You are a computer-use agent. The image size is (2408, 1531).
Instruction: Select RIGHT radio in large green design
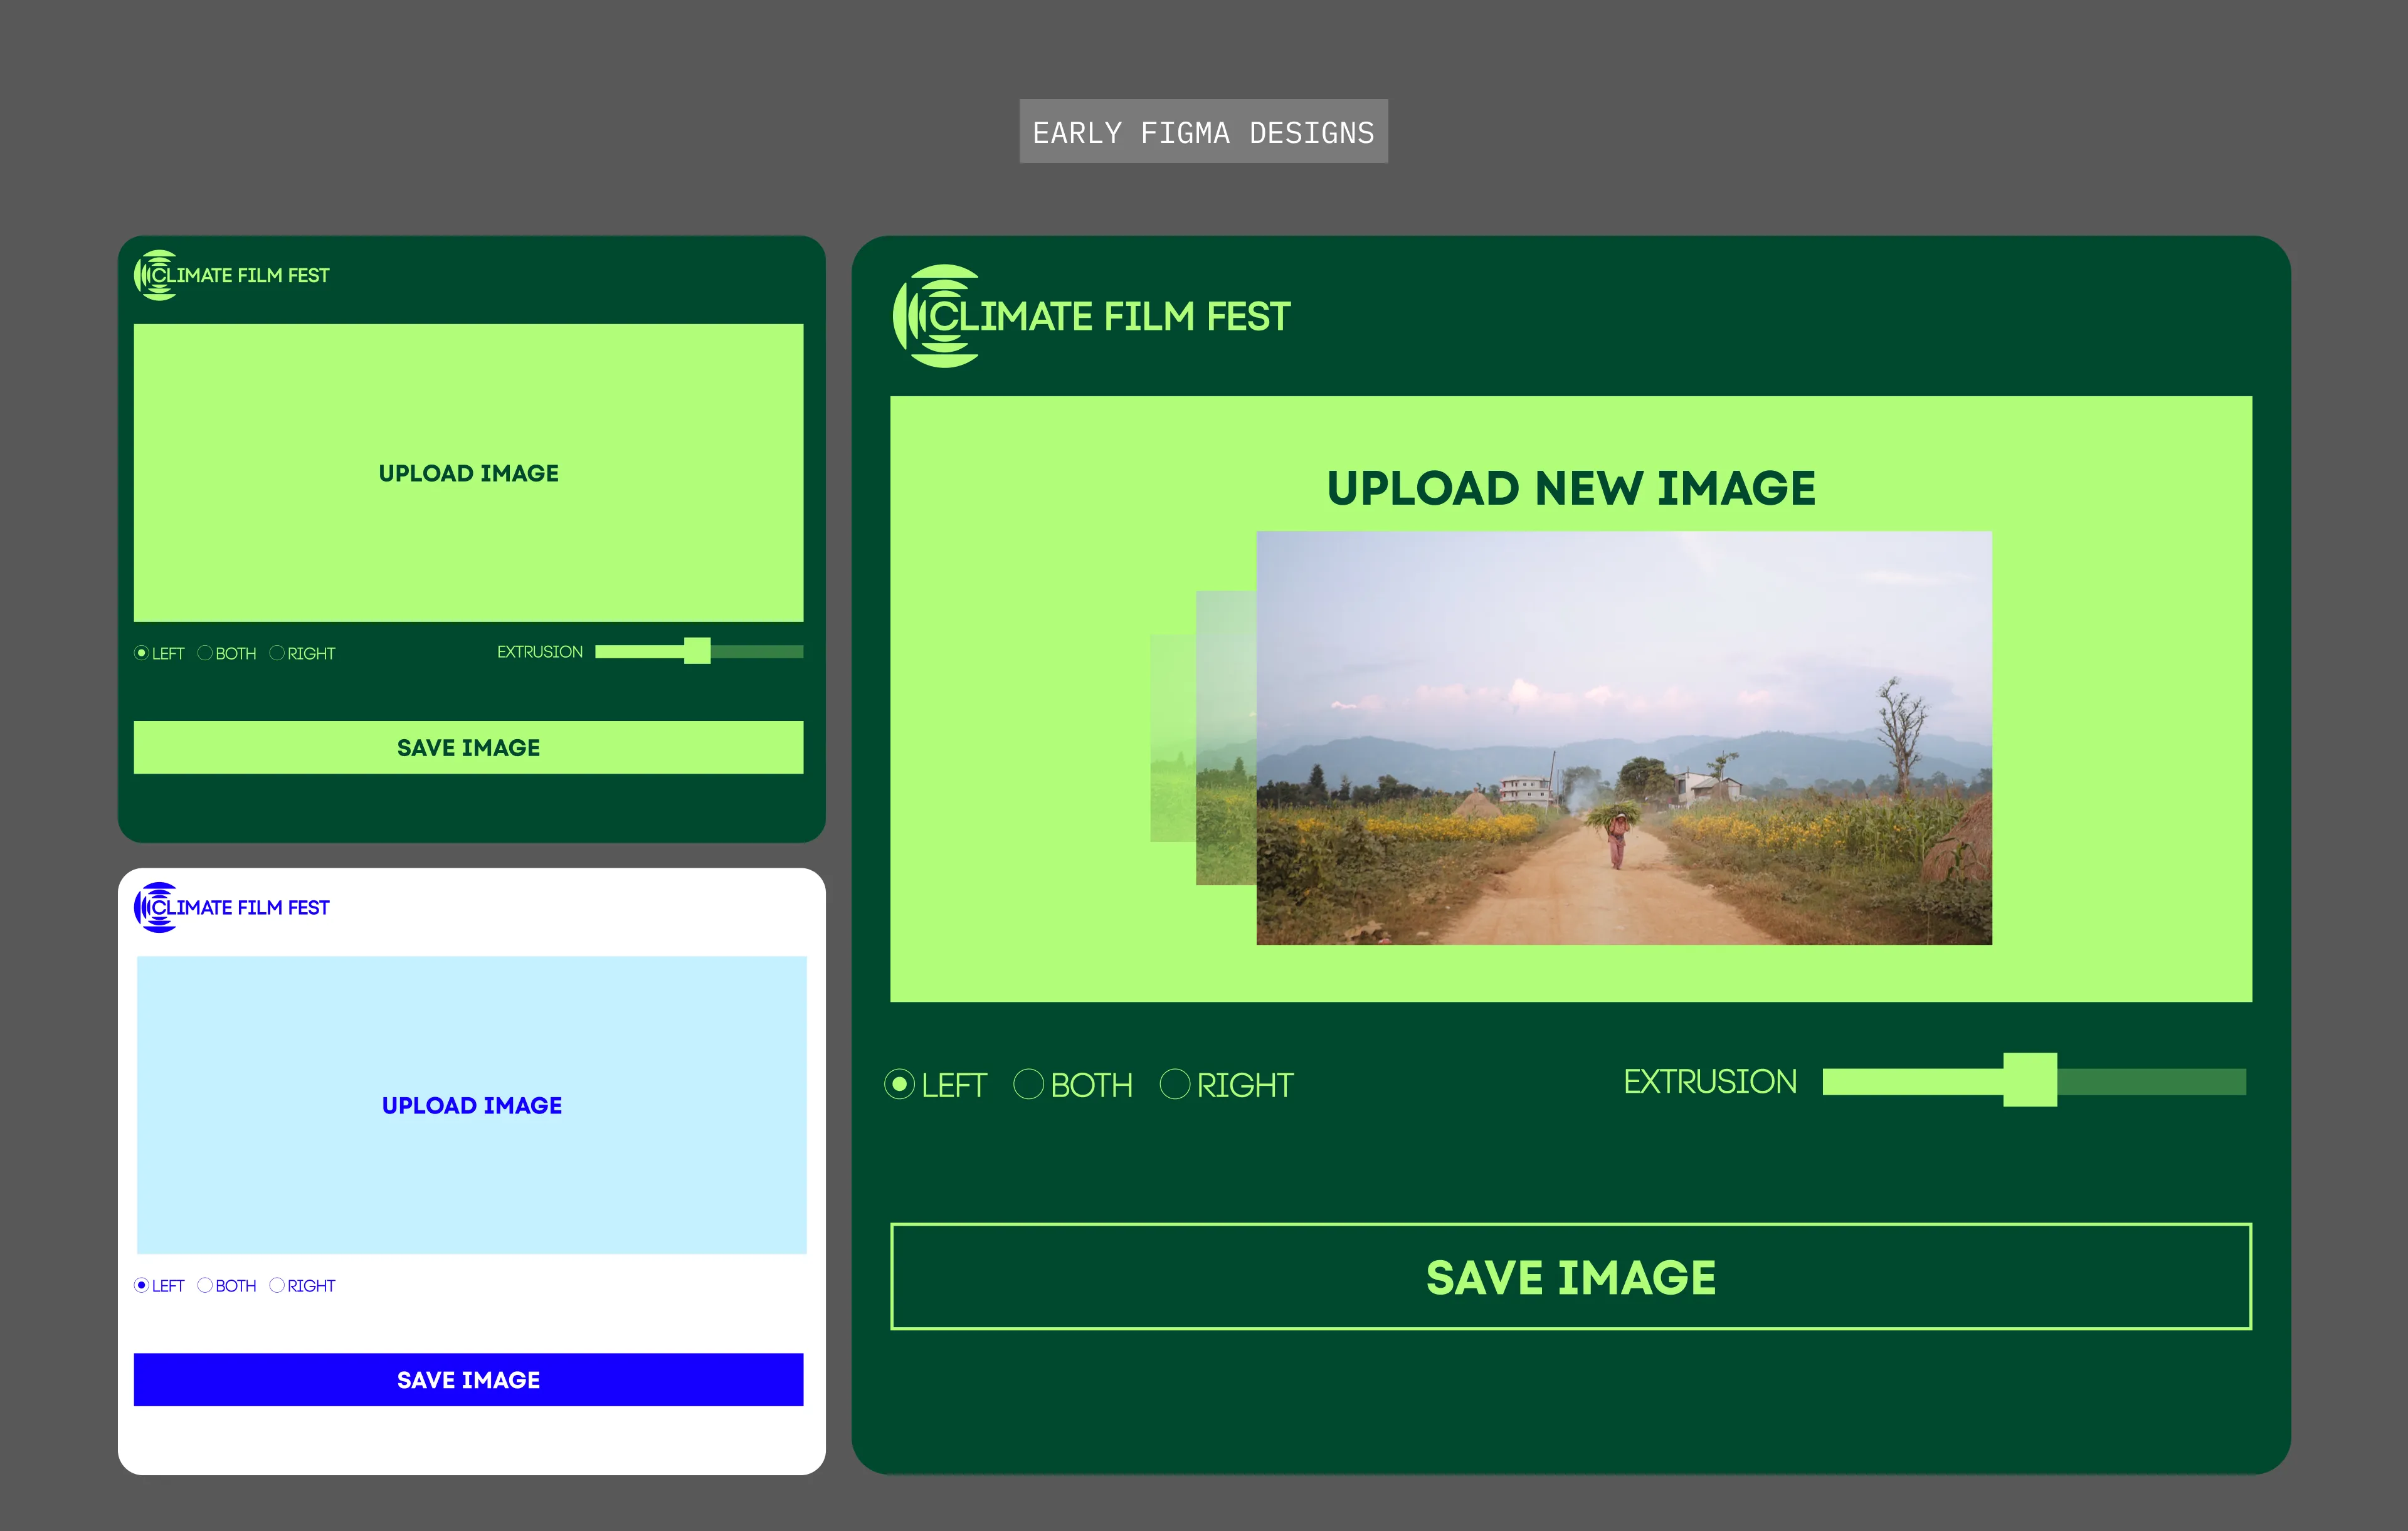coord(1174,1084)
